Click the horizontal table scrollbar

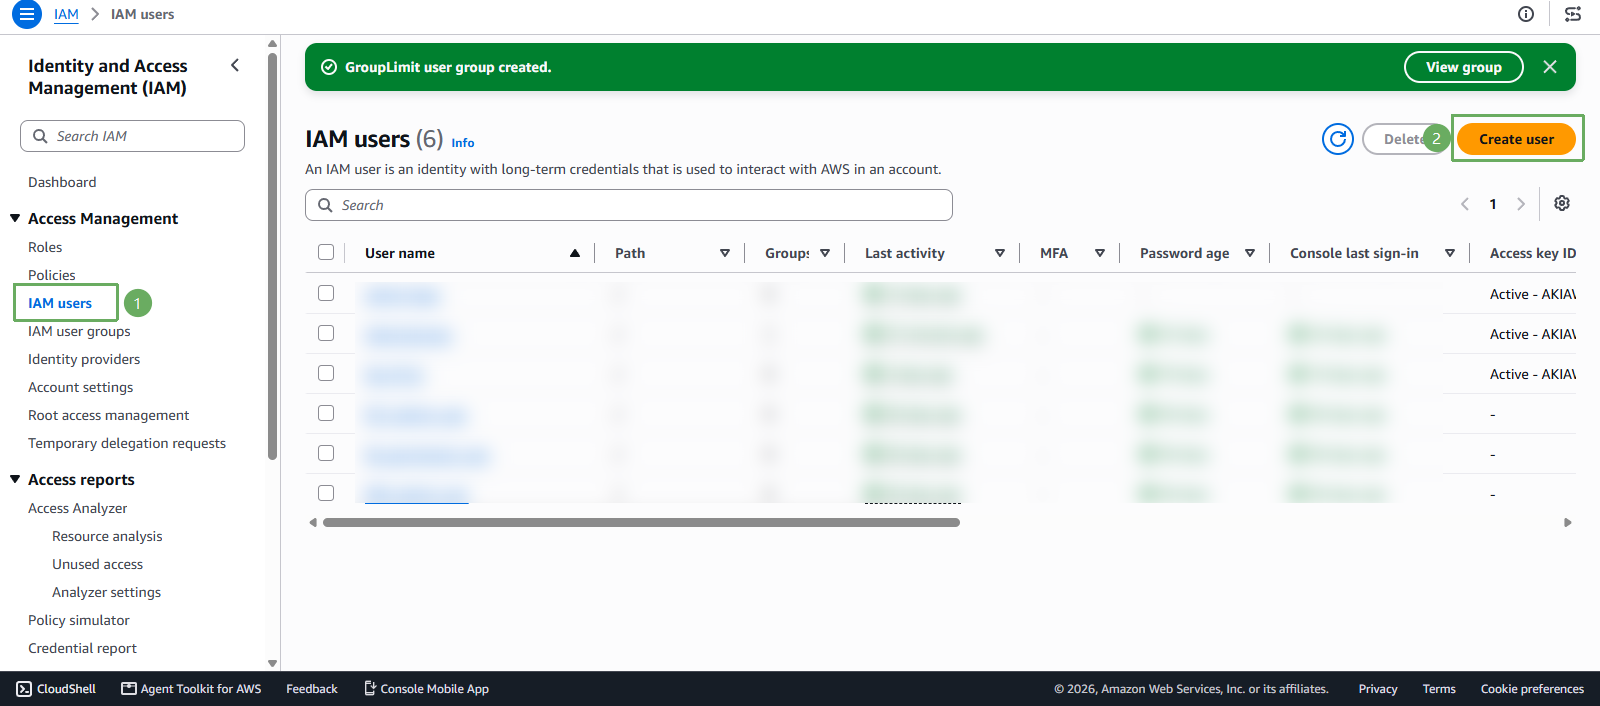[641, 522]
